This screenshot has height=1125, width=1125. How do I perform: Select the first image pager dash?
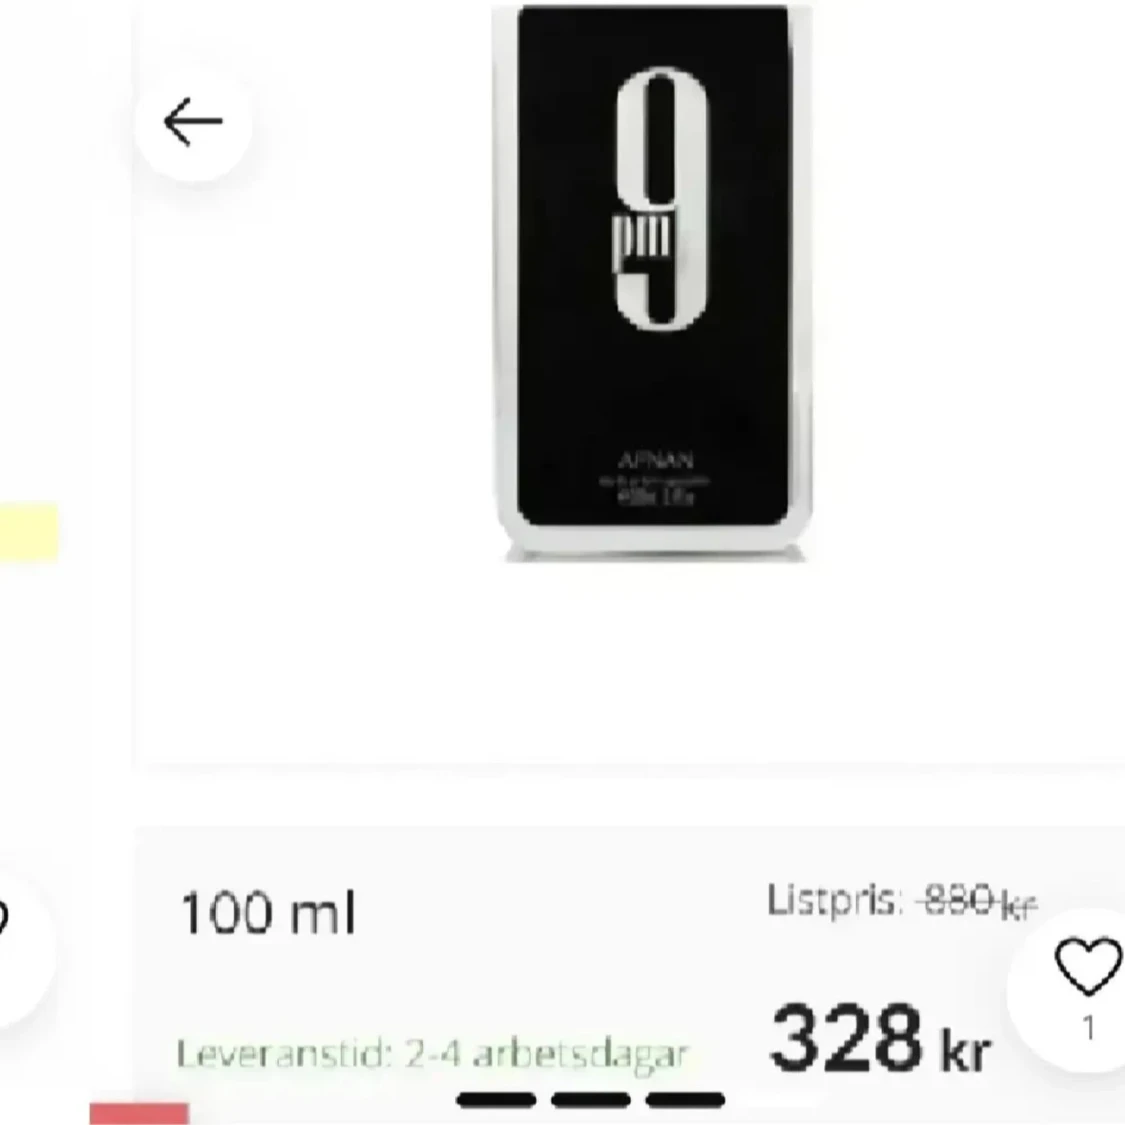[x=496, y=1100]
